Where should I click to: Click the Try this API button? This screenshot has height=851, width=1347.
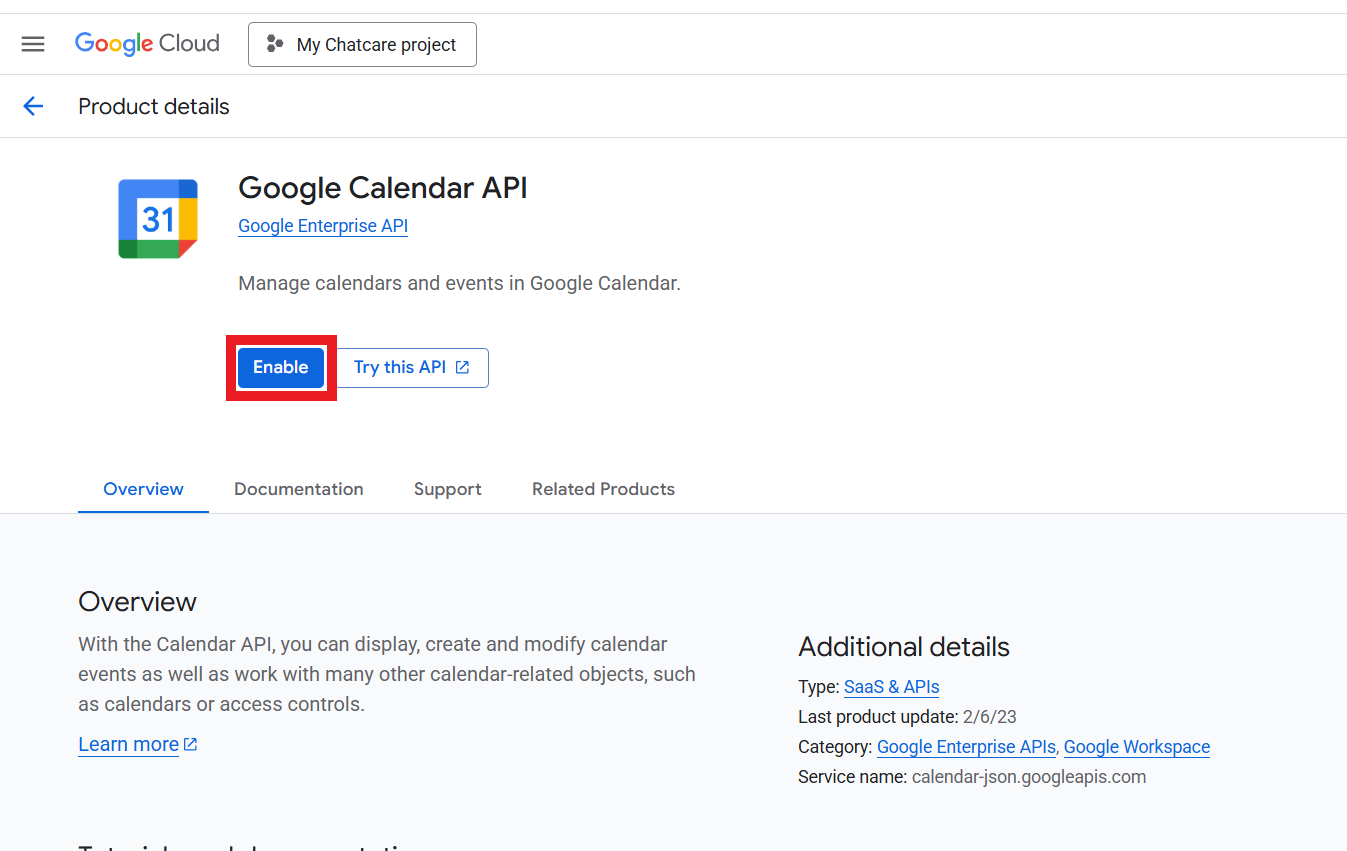pos(412,368)
